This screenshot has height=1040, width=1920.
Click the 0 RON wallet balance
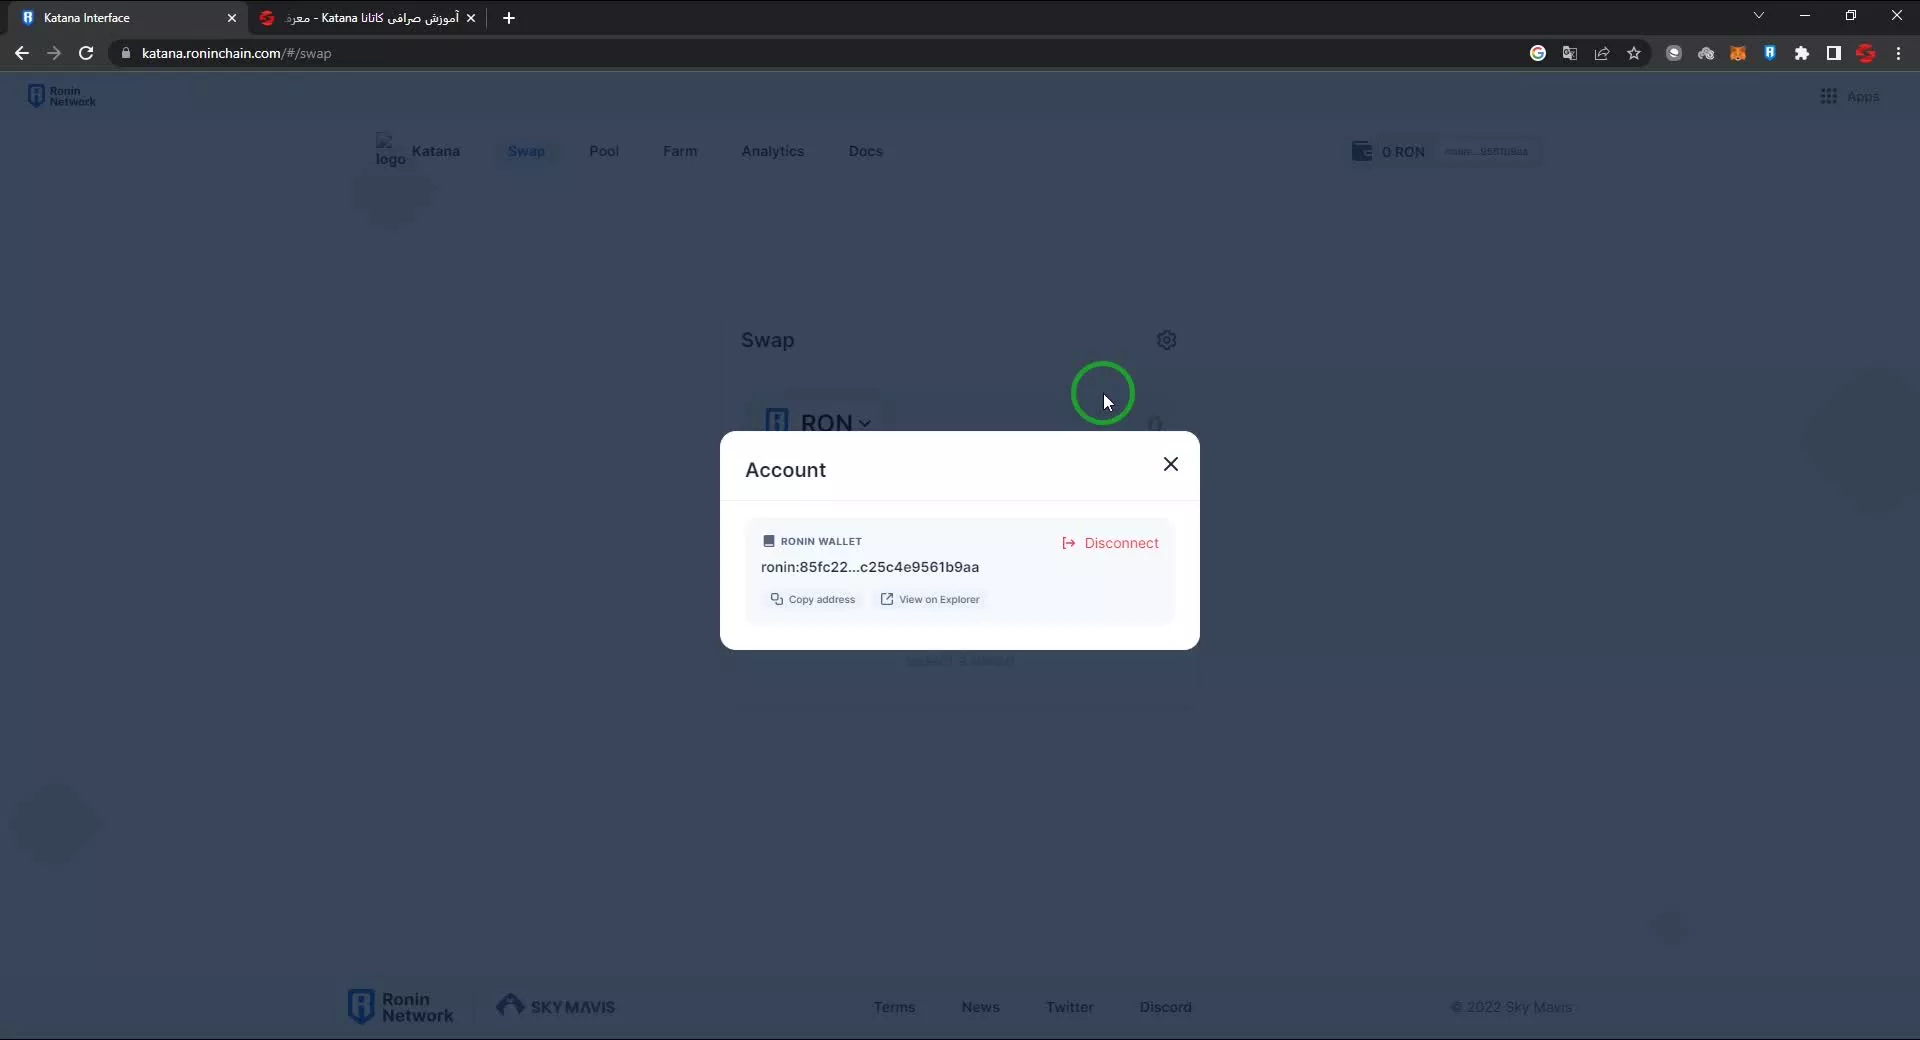(1390, 151)
